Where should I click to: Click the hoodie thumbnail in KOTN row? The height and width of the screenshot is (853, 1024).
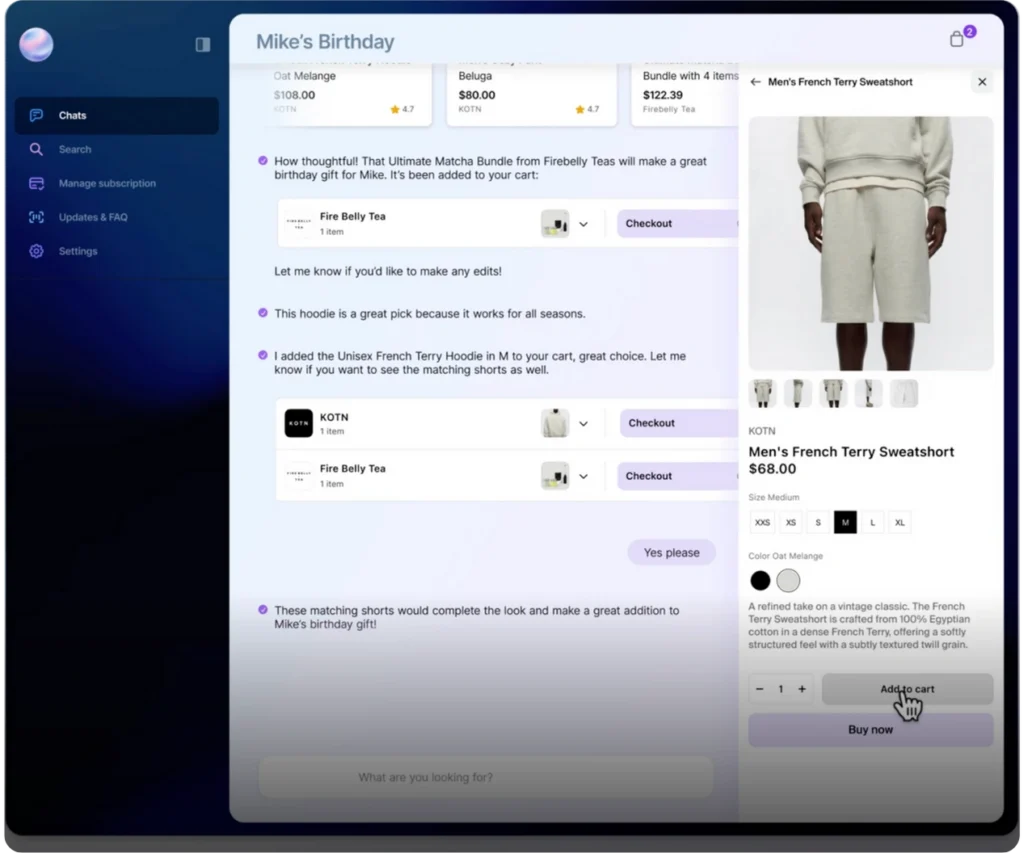pyautogui.click(x=555, y=423)
